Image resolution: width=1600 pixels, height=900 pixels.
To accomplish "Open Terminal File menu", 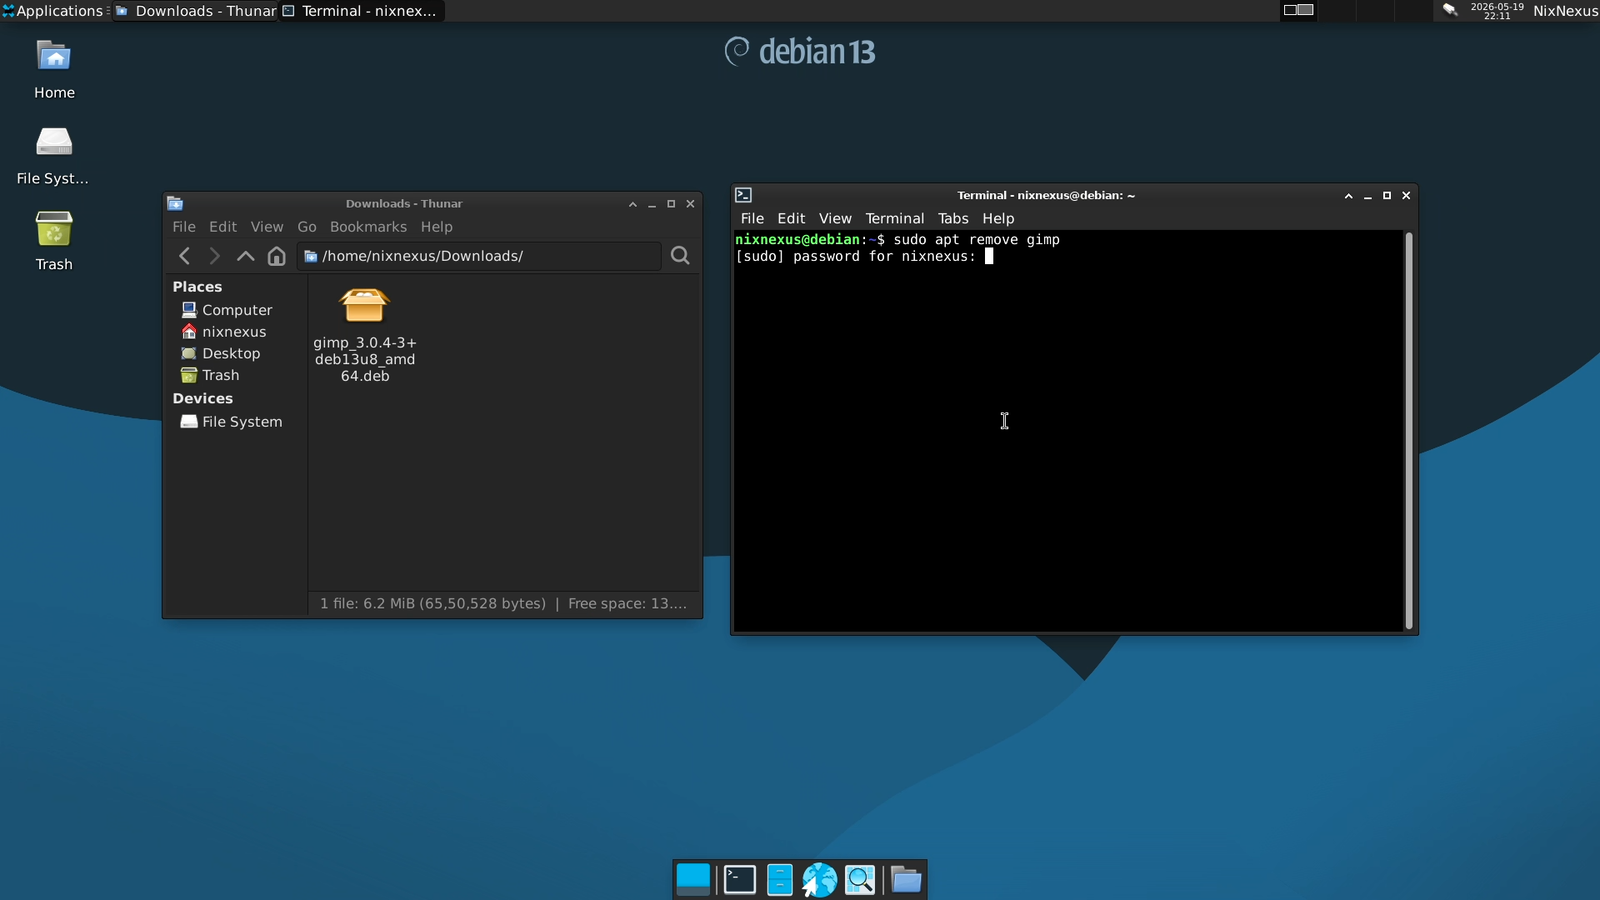I will pos(752,218).
